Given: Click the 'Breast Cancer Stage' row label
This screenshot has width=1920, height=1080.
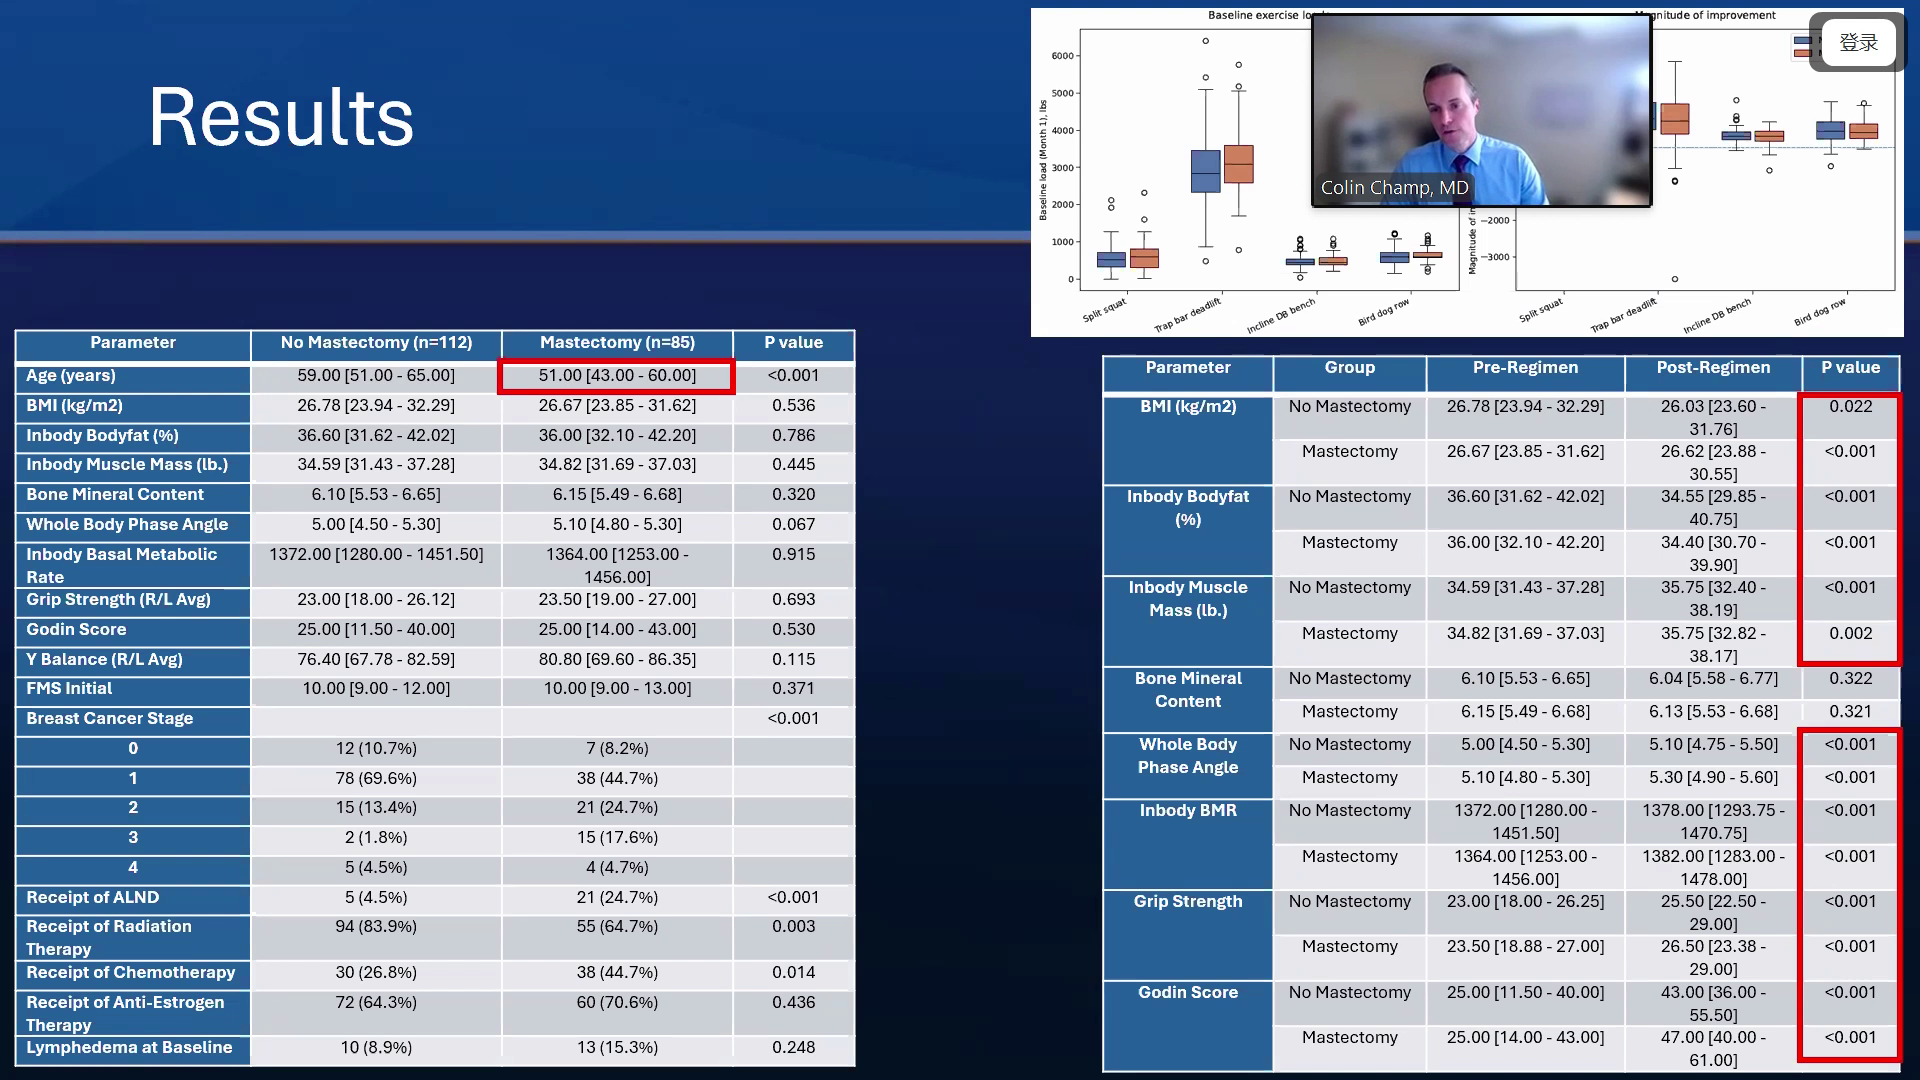Looking at the screenshot, I should (110, 719).
